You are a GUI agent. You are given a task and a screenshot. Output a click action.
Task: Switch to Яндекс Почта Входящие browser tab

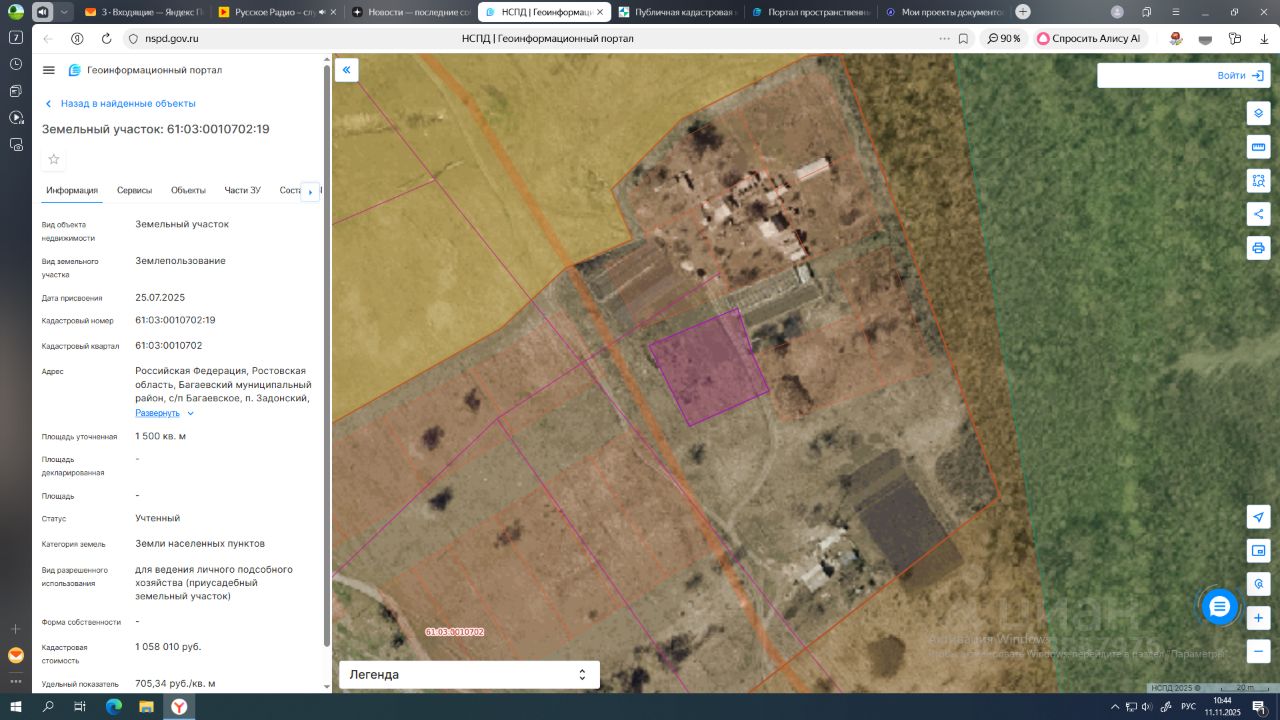143,12
